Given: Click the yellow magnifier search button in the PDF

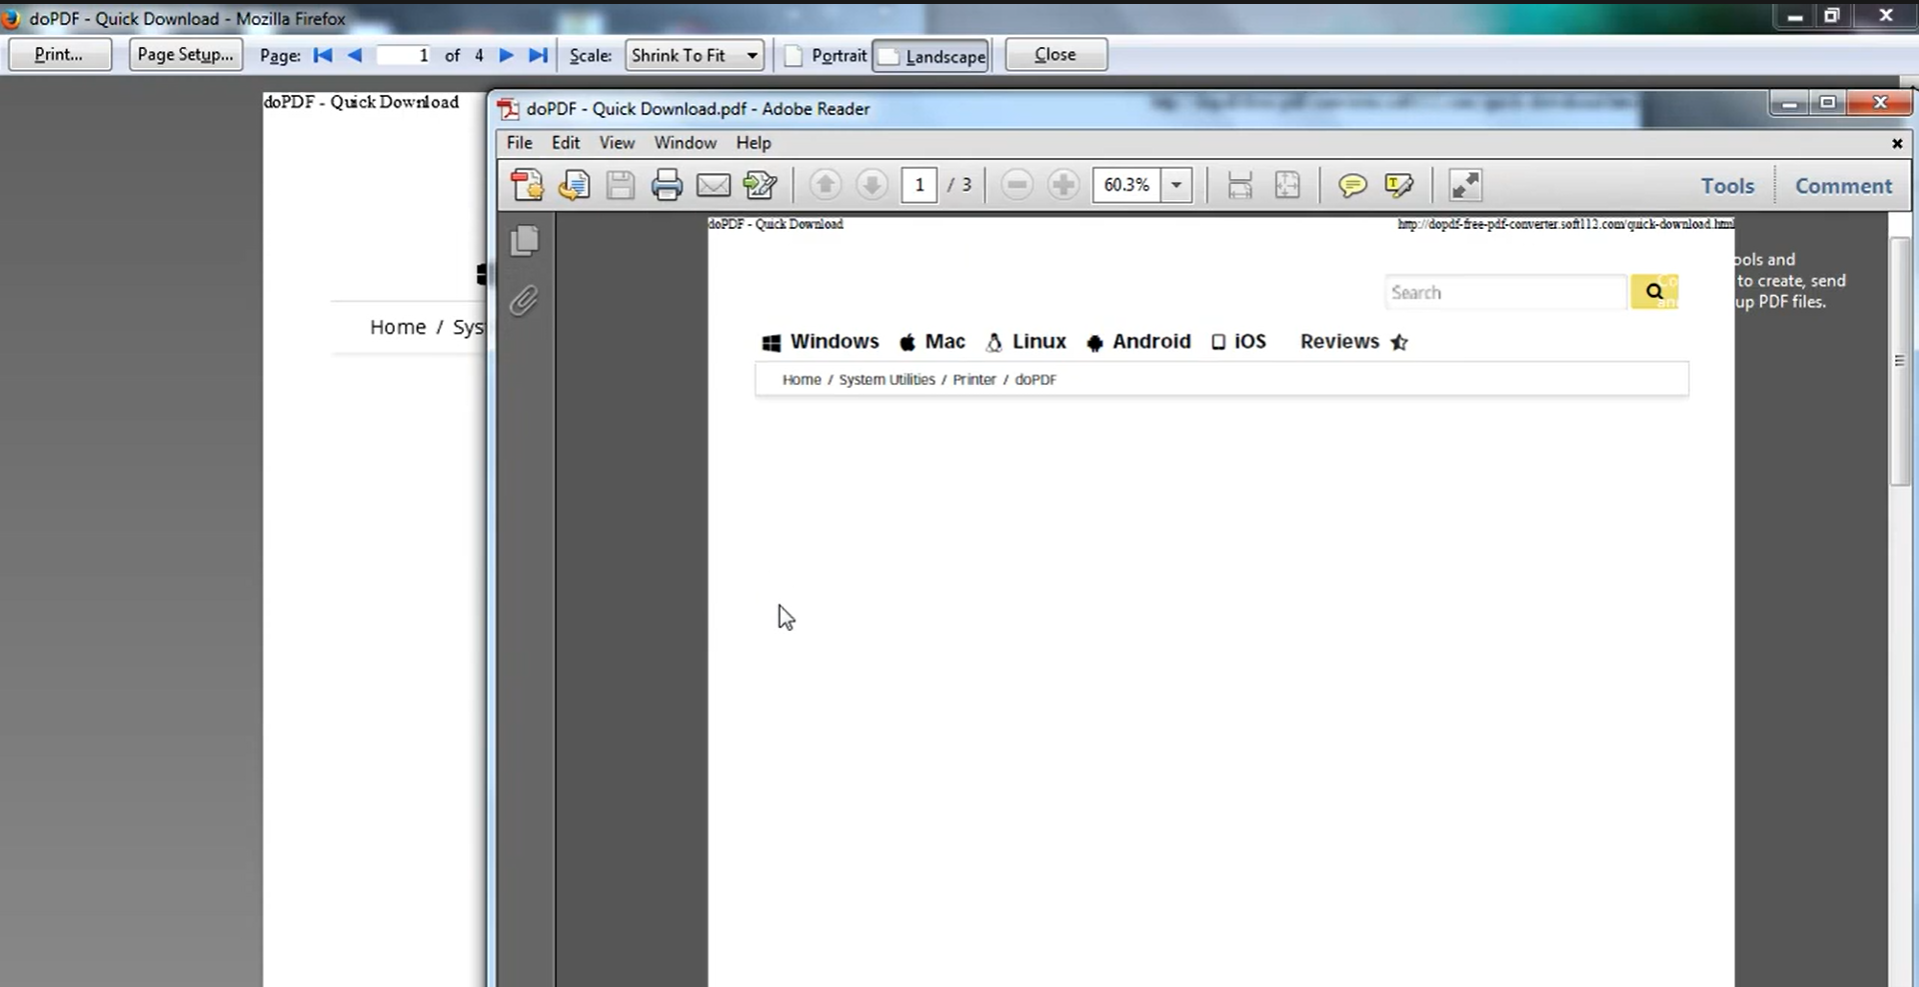Looking at the screenshot, I should [x=1655, y=292].
